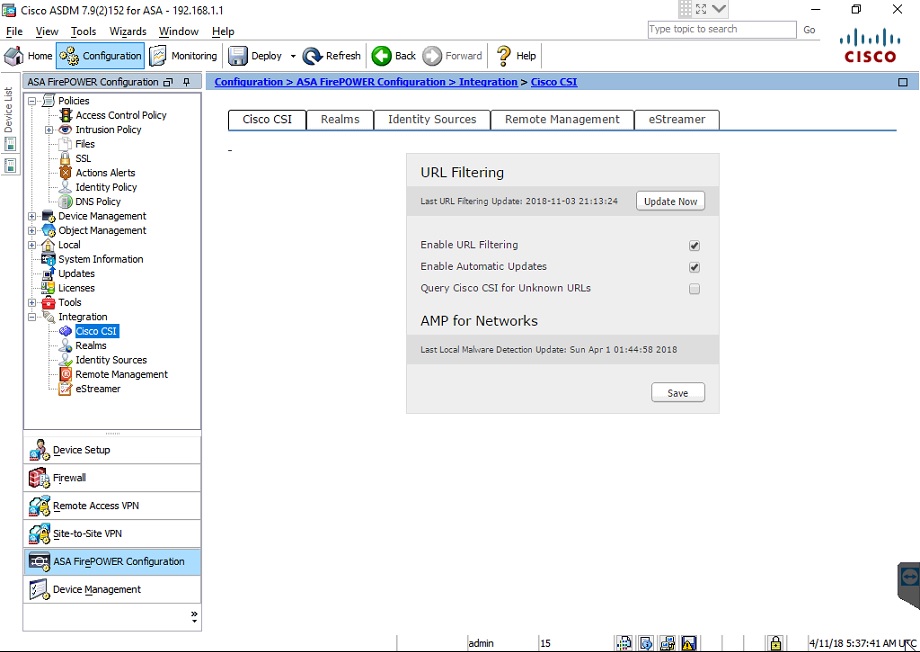Select Identity Sources tree item
The image size is (920, 652).
pyautogui.click(x=111, y=360)
